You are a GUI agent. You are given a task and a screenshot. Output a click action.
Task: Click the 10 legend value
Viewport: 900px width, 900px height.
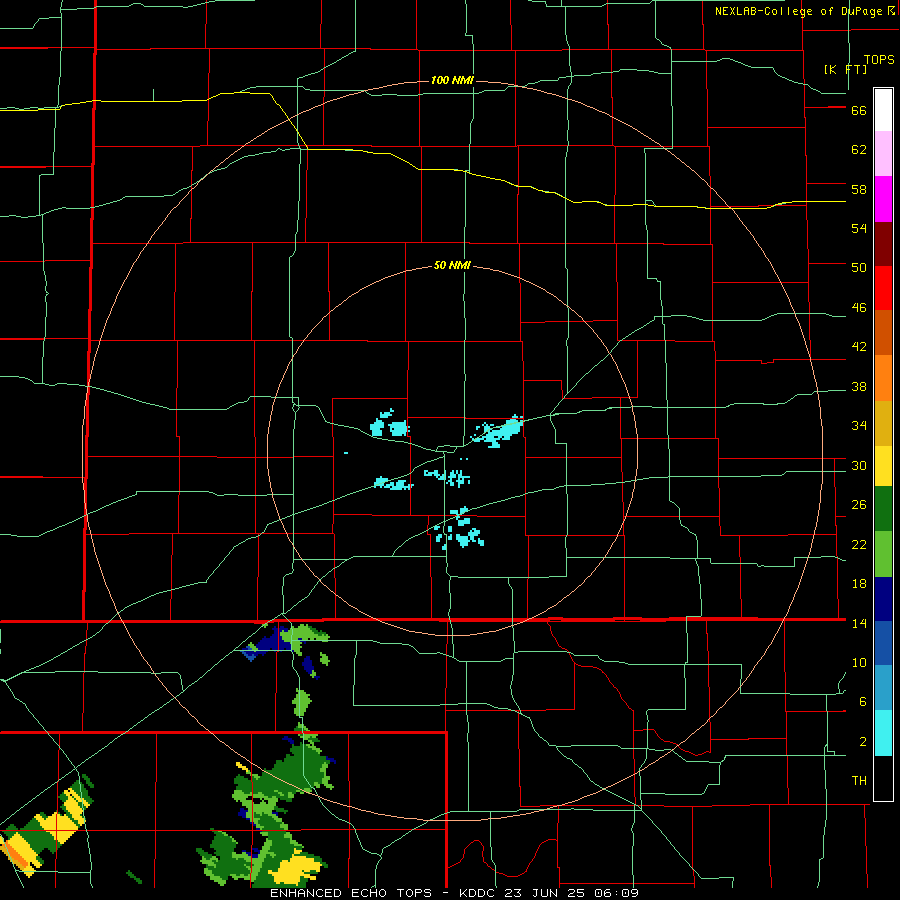(859, 663)
